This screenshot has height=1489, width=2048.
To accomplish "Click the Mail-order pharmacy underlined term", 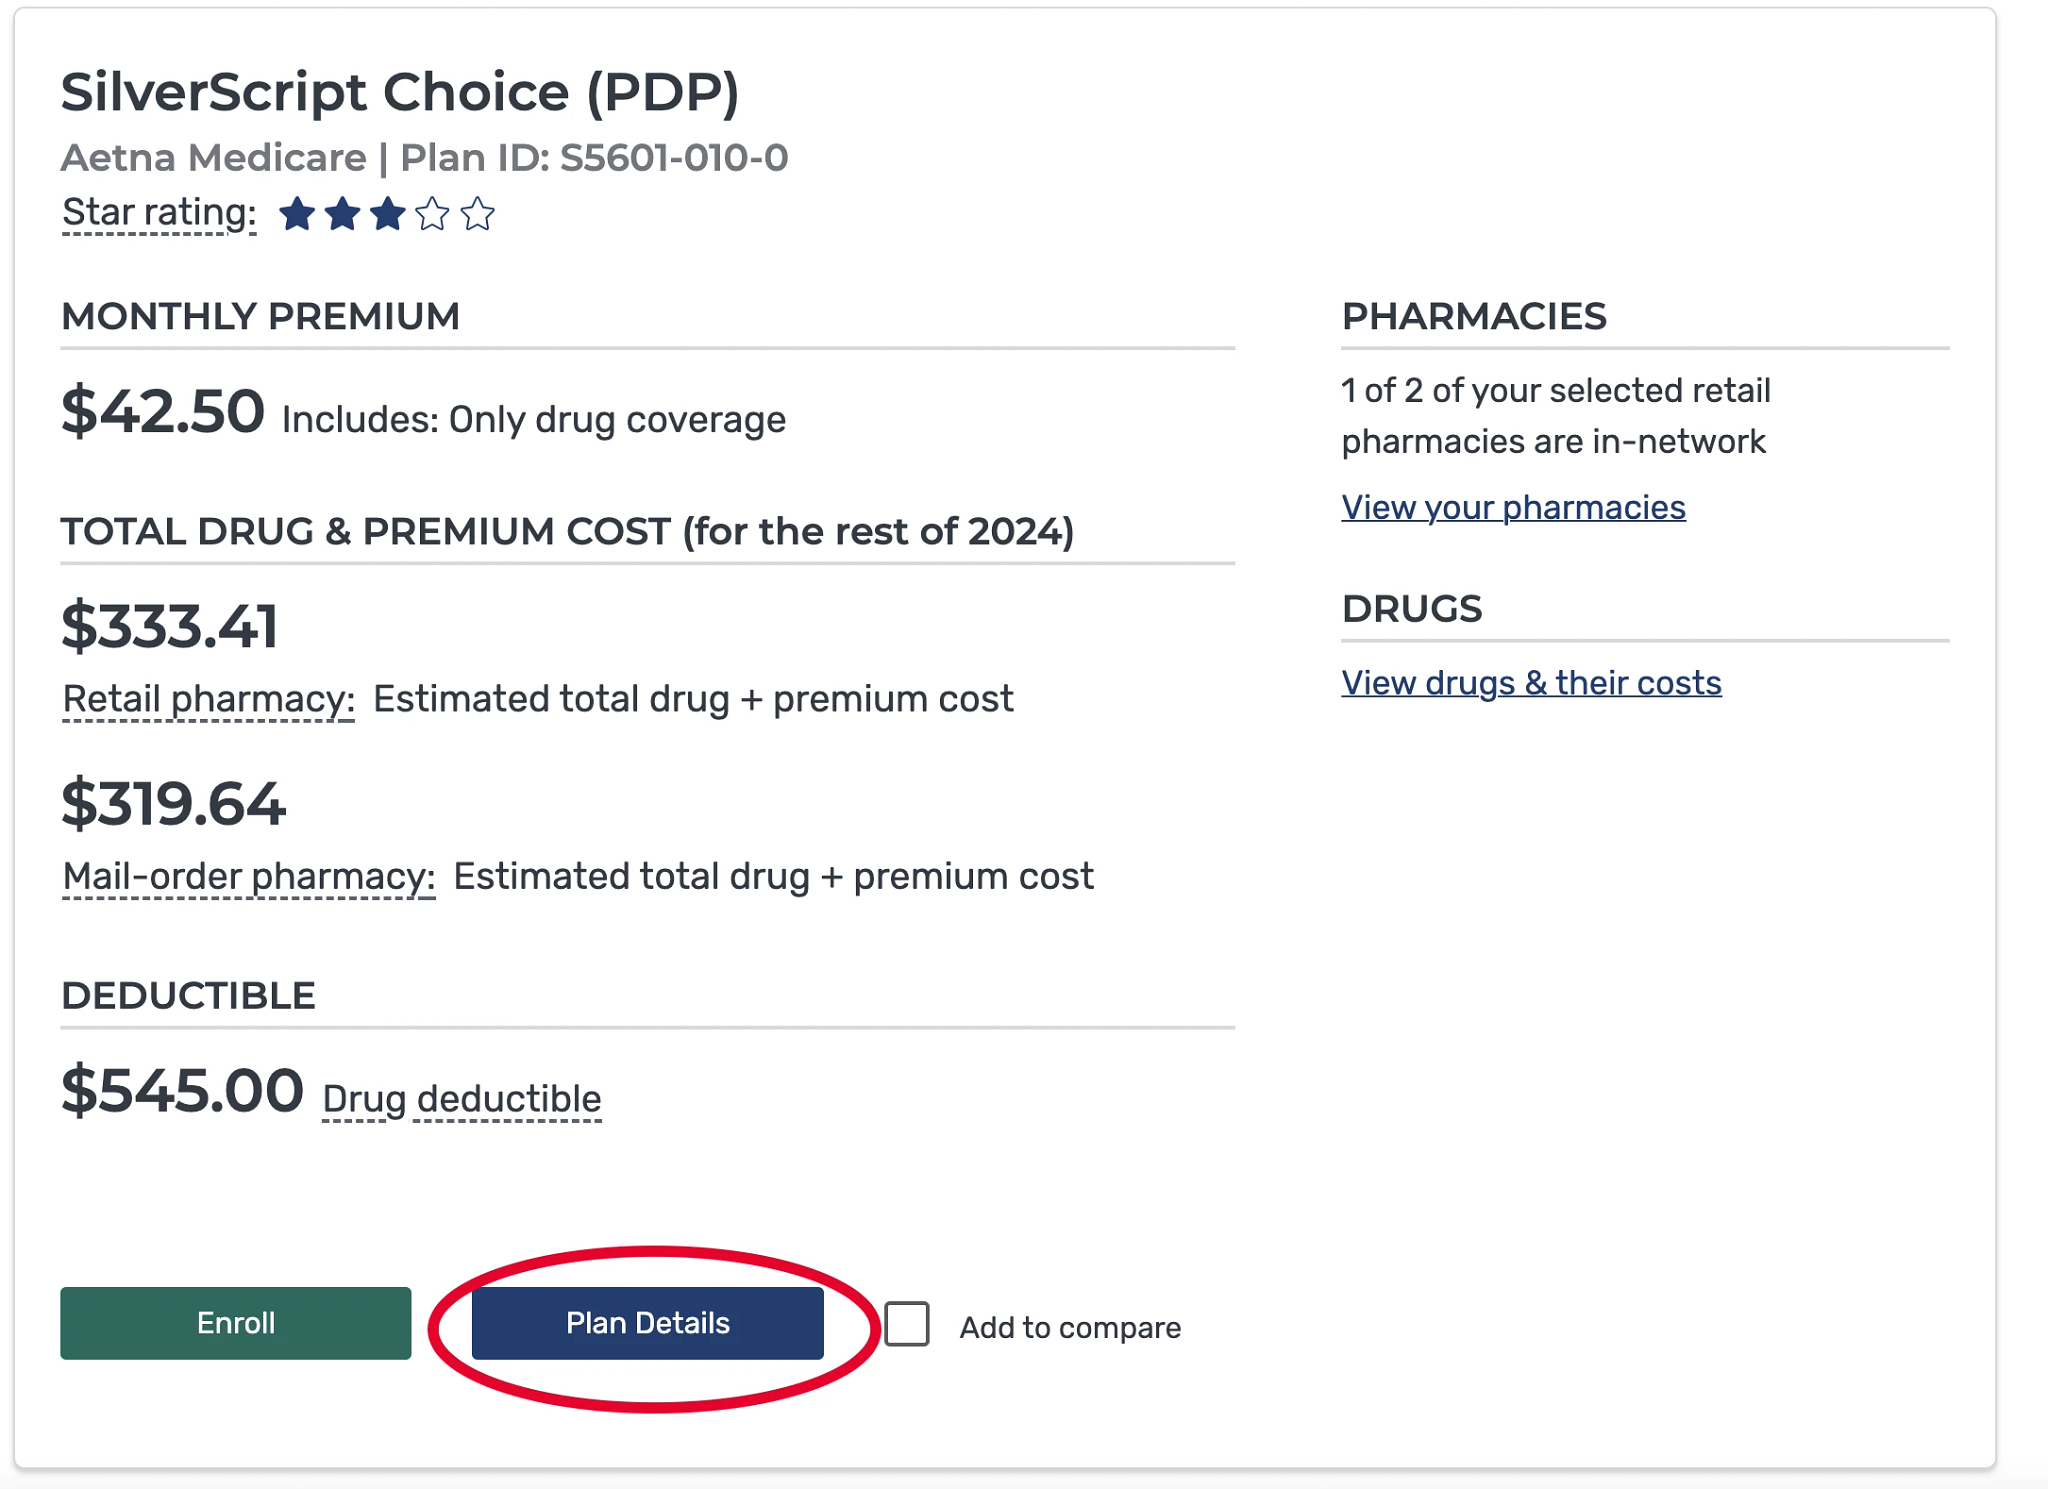I will tap(248, 876).
